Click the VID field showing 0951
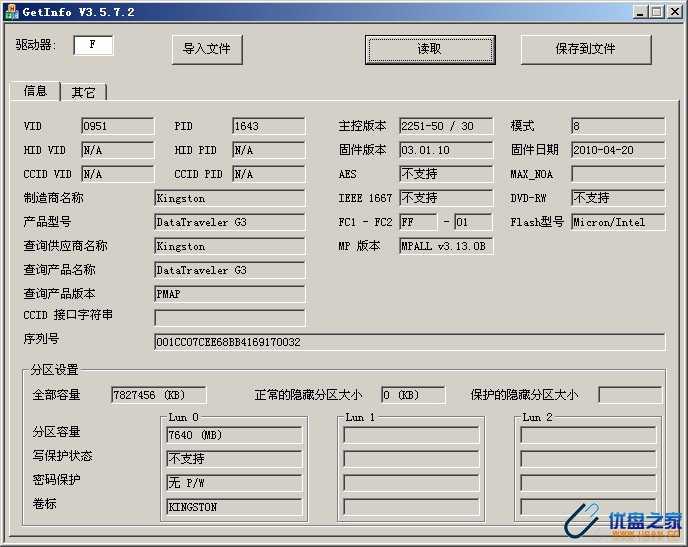This screenshot has height=547, width=688. pos(118,126)
